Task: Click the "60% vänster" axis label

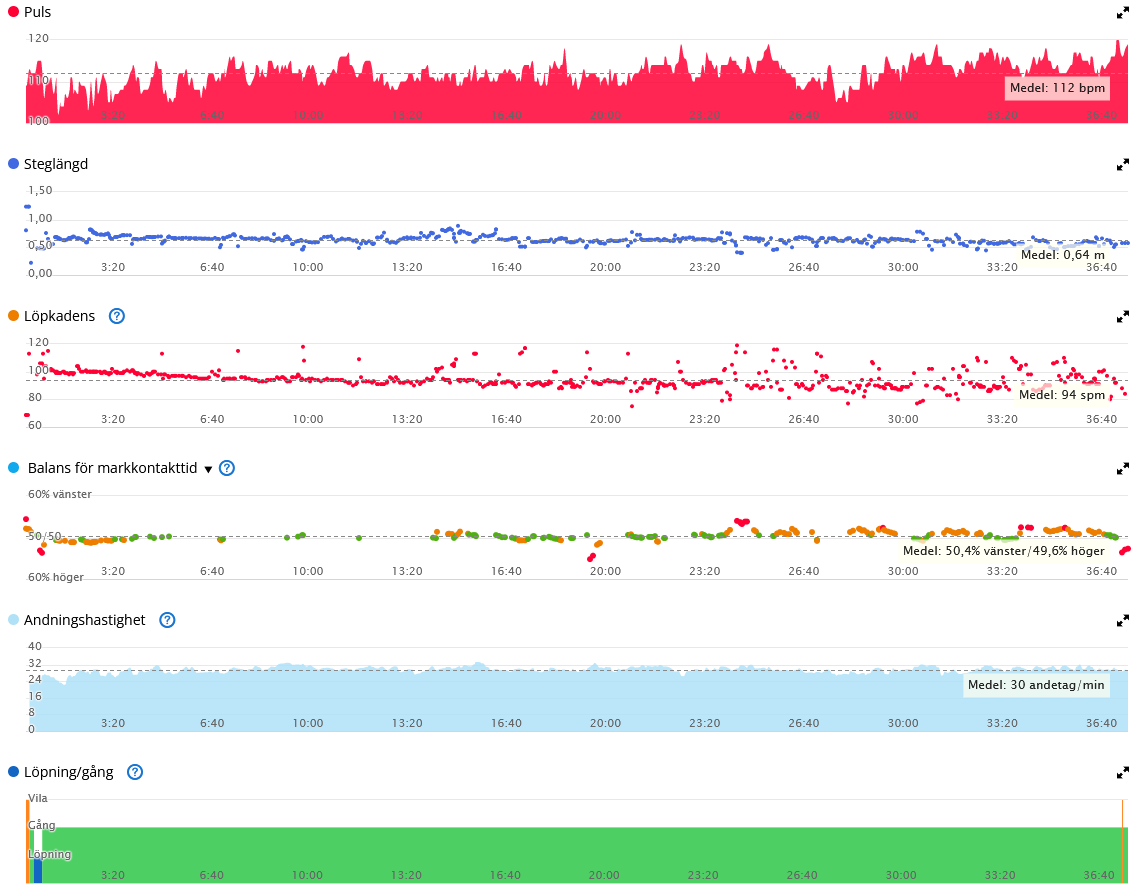Action: (x=60, y=495)
